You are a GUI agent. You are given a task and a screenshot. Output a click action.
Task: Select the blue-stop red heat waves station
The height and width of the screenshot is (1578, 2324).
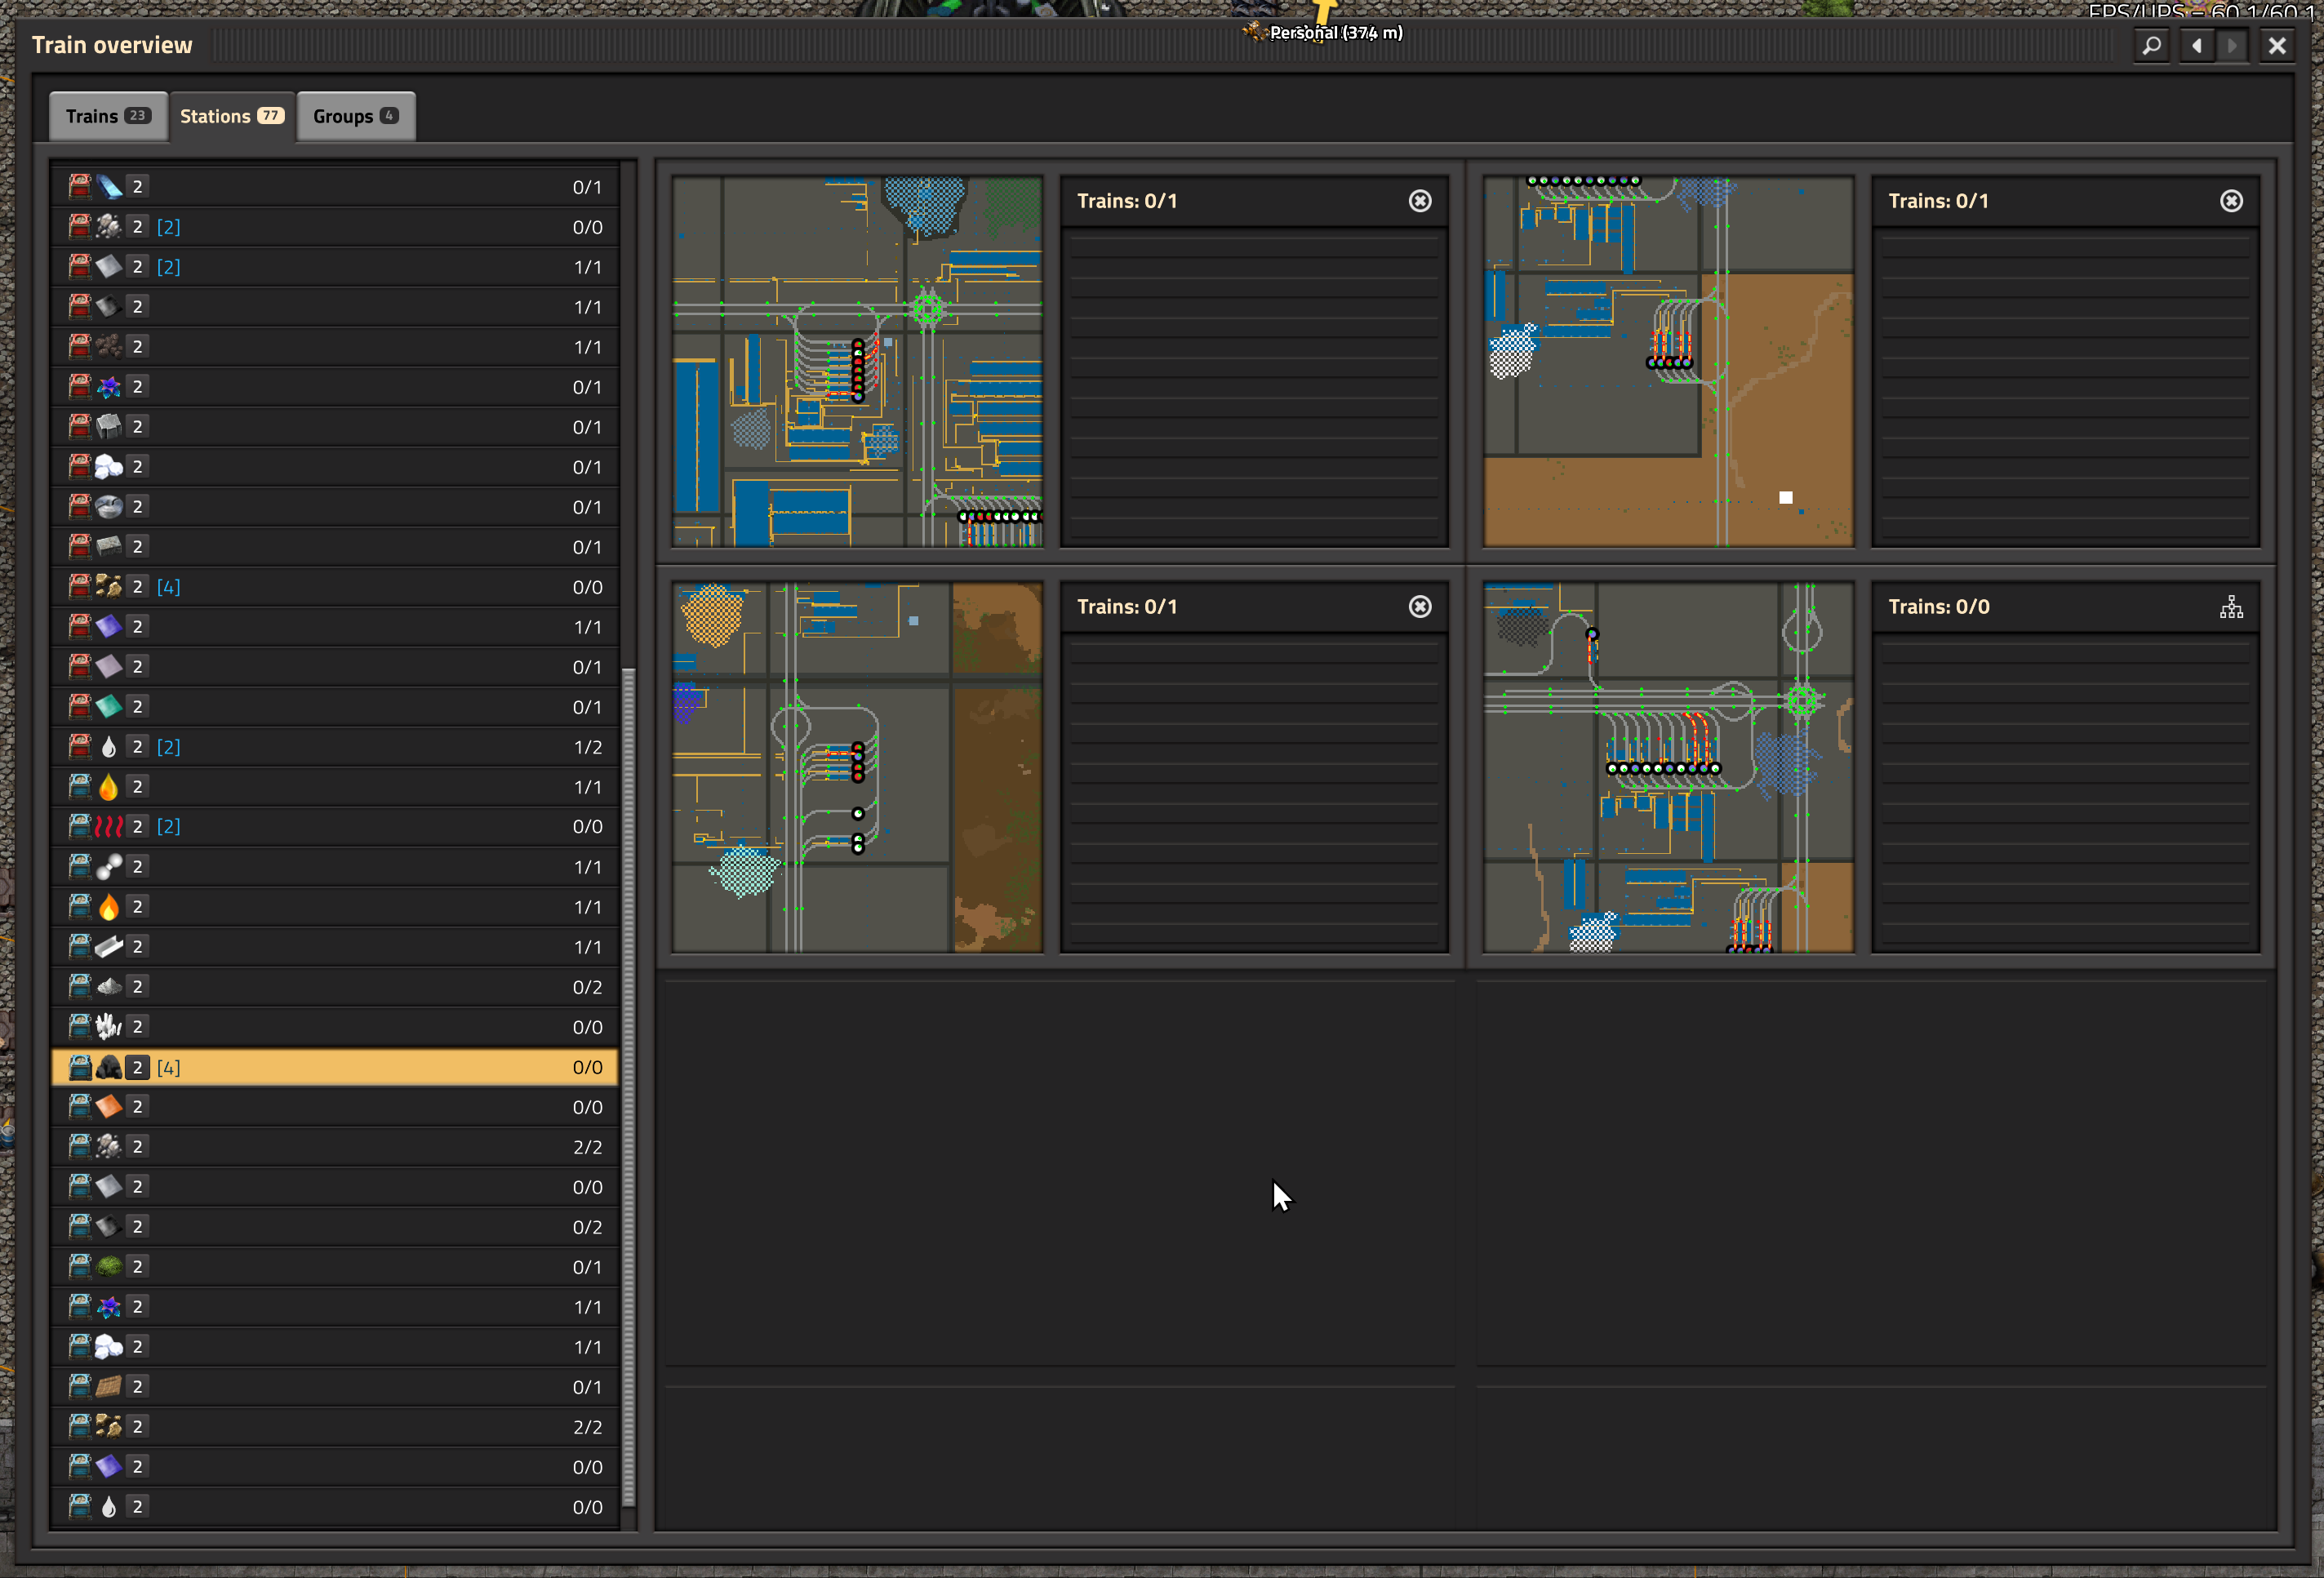(x=335, y=827)
